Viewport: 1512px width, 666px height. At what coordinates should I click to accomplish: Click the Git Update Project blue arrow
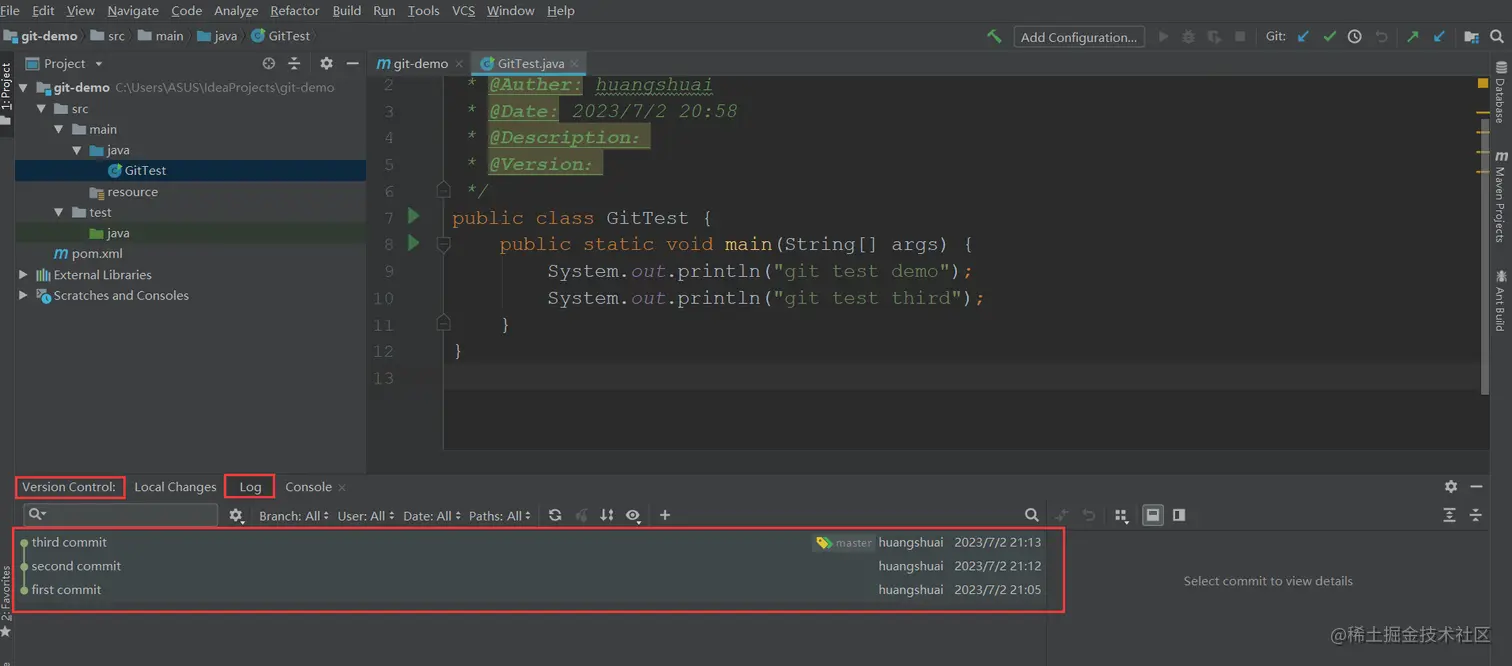tap(1303, 36)
